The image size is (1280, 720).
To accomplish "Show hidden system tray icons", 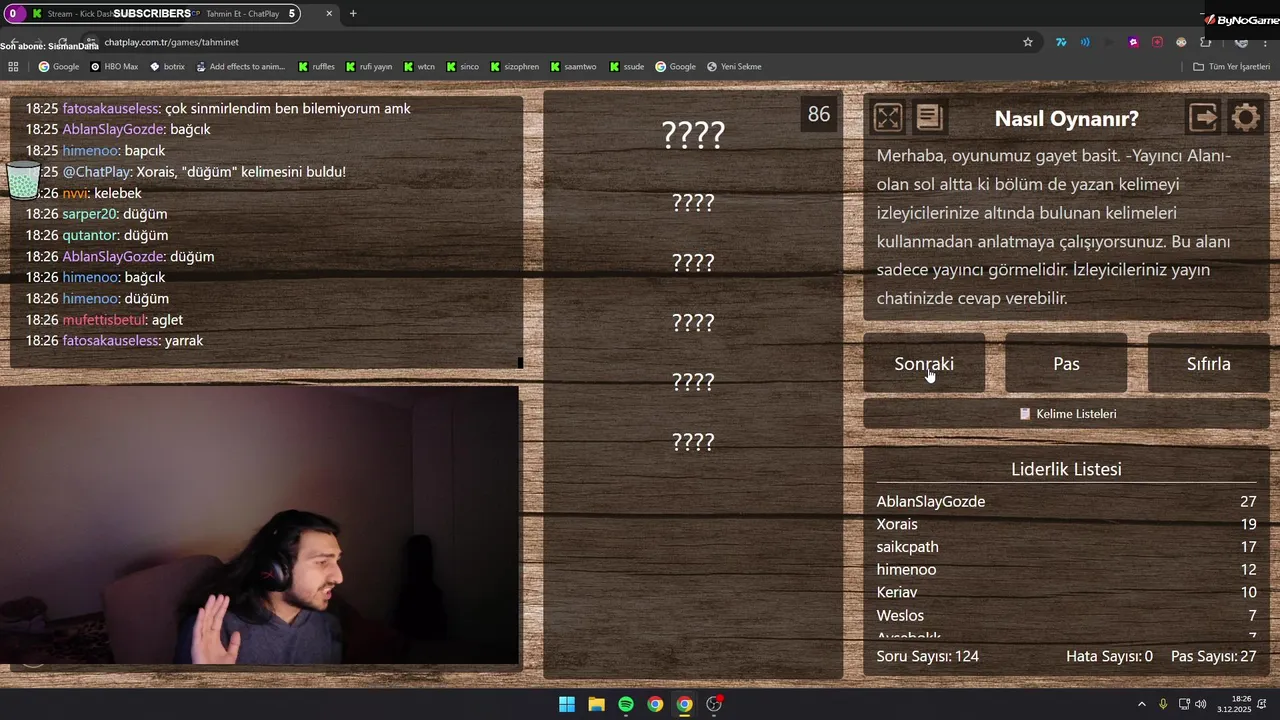I will pyautogui.click(x=1142, y=704).
